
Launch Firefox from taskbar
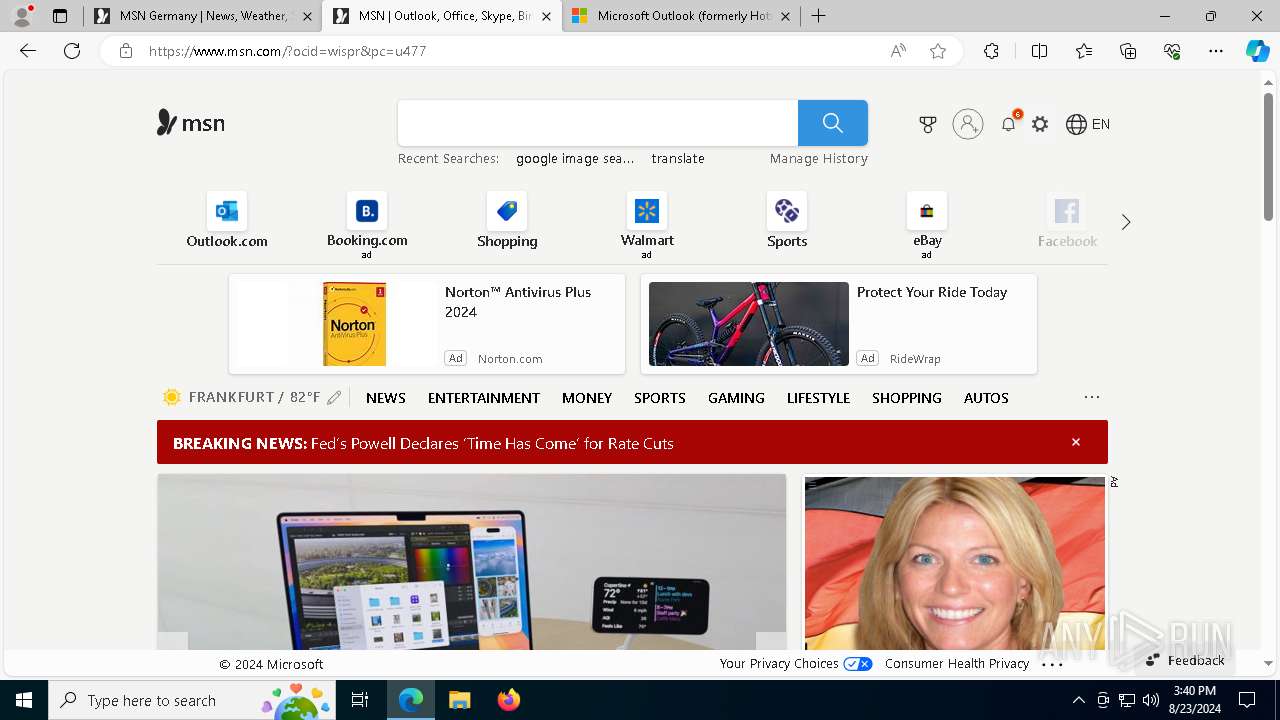coord(509,700)
